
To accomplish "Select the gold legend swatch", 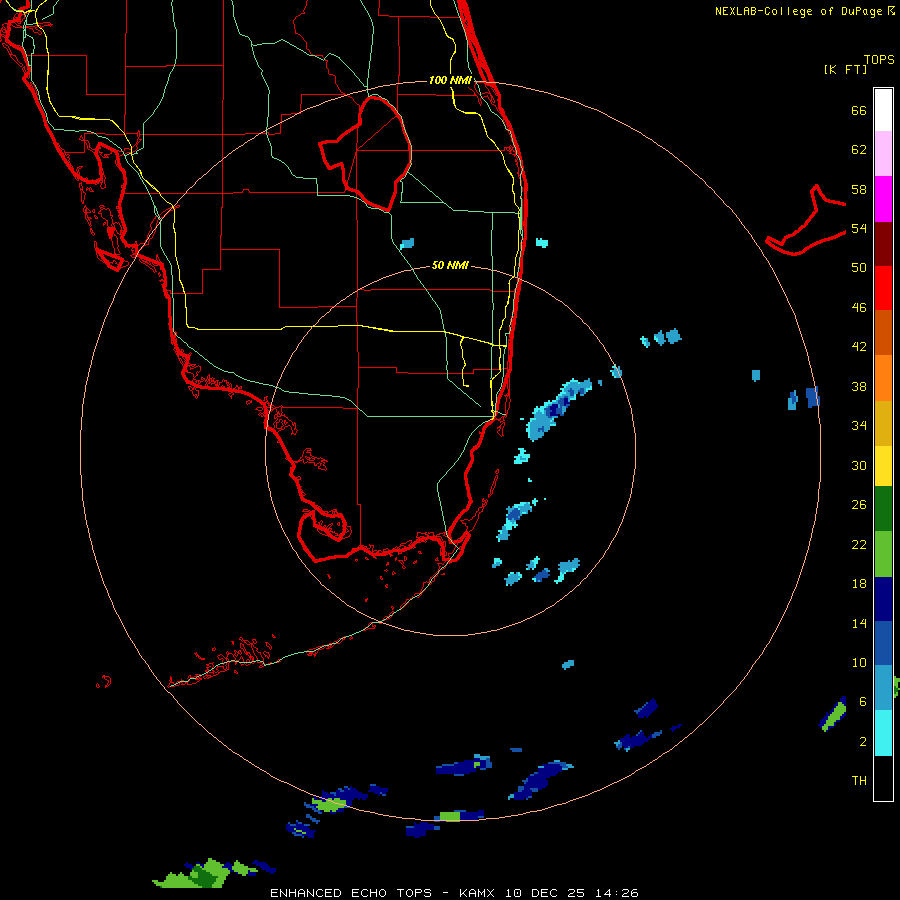I will click(883, 423).
